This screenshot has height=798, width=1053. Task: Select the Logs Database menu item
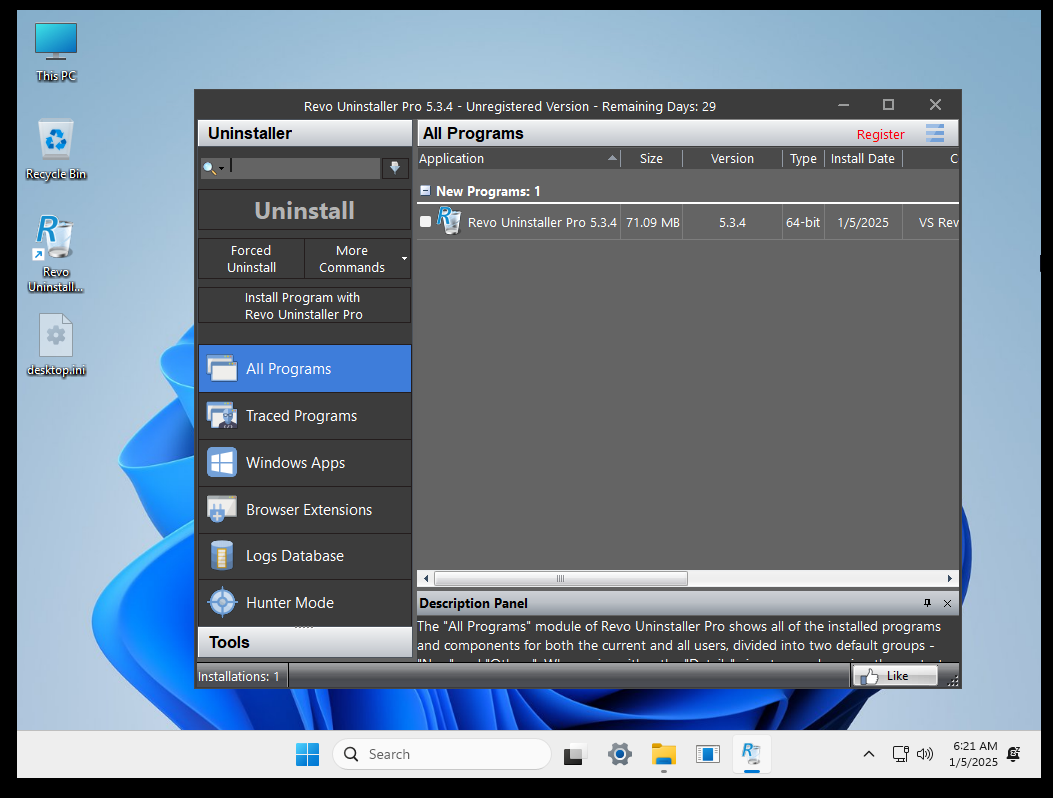pos(305,556)
